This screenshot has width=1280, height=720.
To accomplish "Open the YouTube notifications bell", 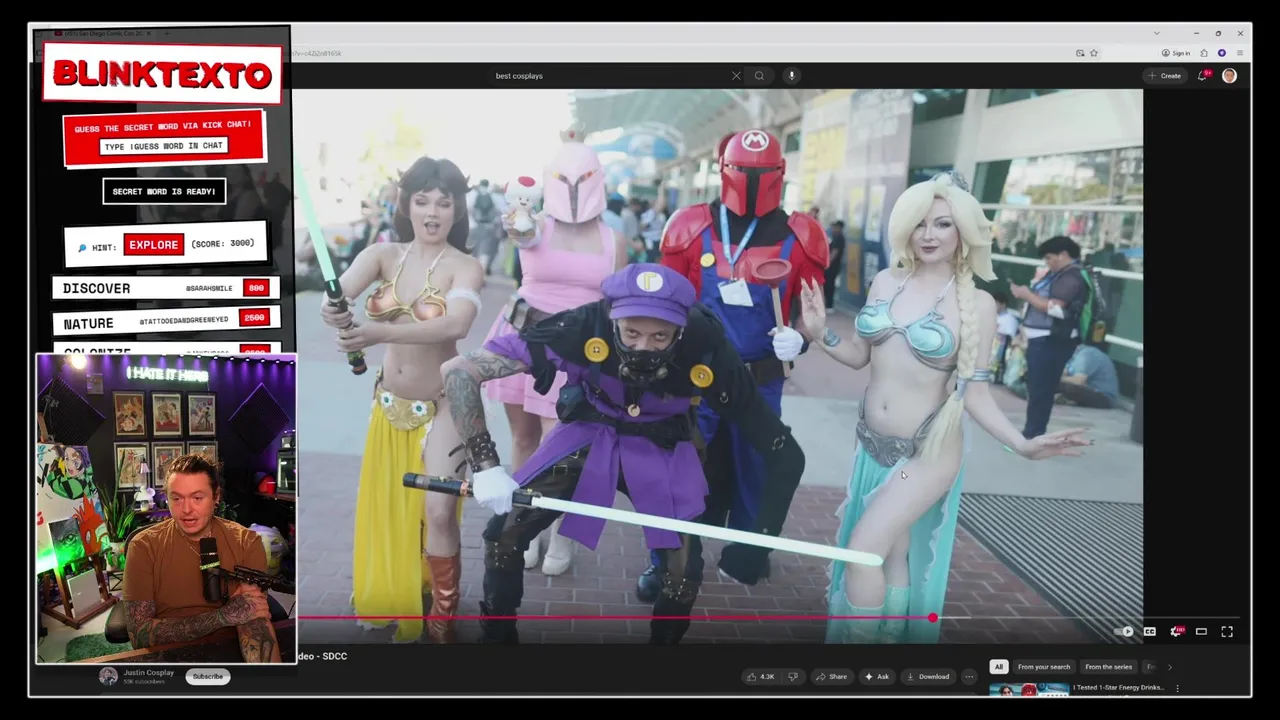I will click(1203, 76).
